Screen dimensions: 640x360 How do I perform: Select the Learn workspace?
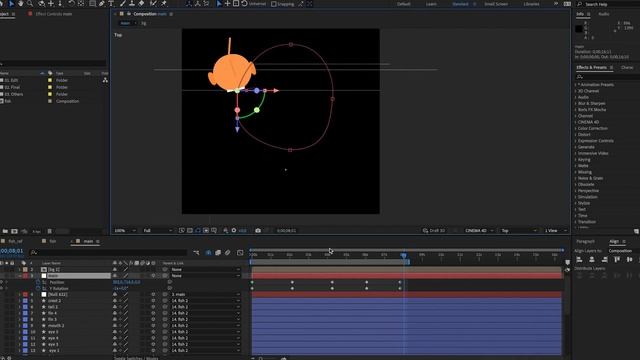[x=431, y=4]
